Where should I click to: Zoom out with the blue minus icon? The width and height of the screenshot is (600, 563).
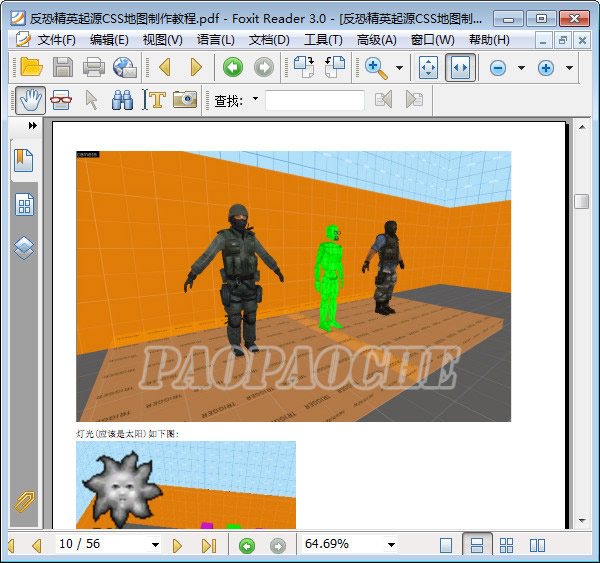[x=498, y=68]
